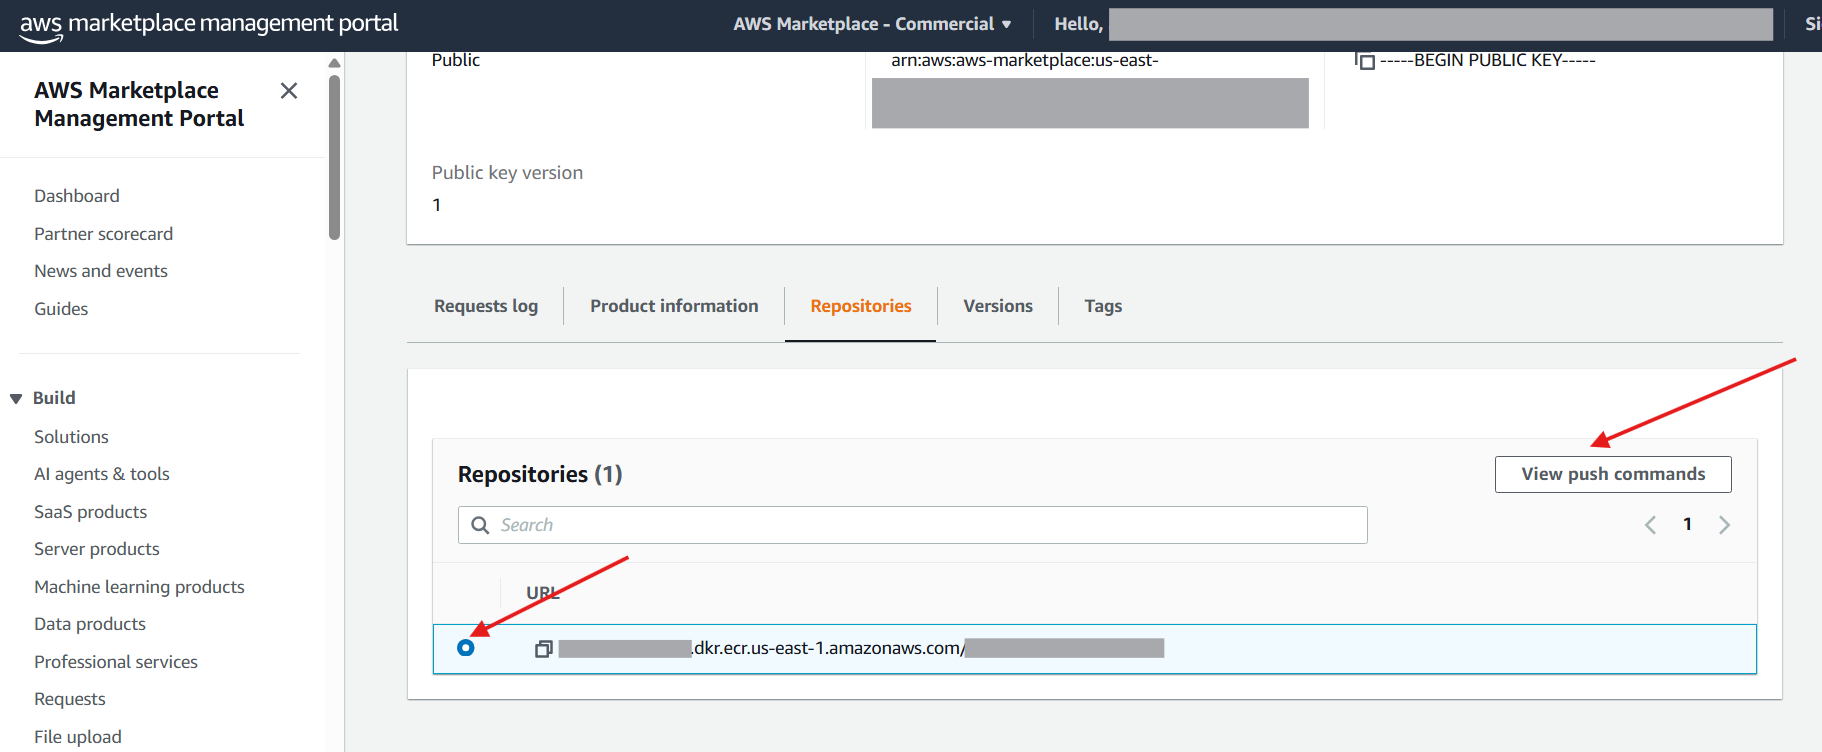The height and width of the screenshot is (752, 1822).
Task: Switch to the Product information tab
Action: point(674,306)
